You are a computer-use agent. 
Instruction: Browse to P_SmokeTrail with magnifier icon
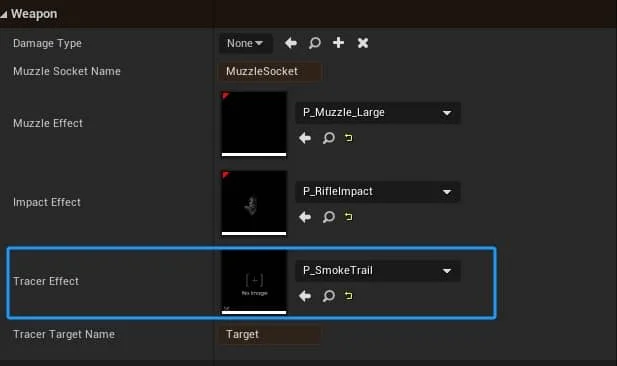pos(329,296)
